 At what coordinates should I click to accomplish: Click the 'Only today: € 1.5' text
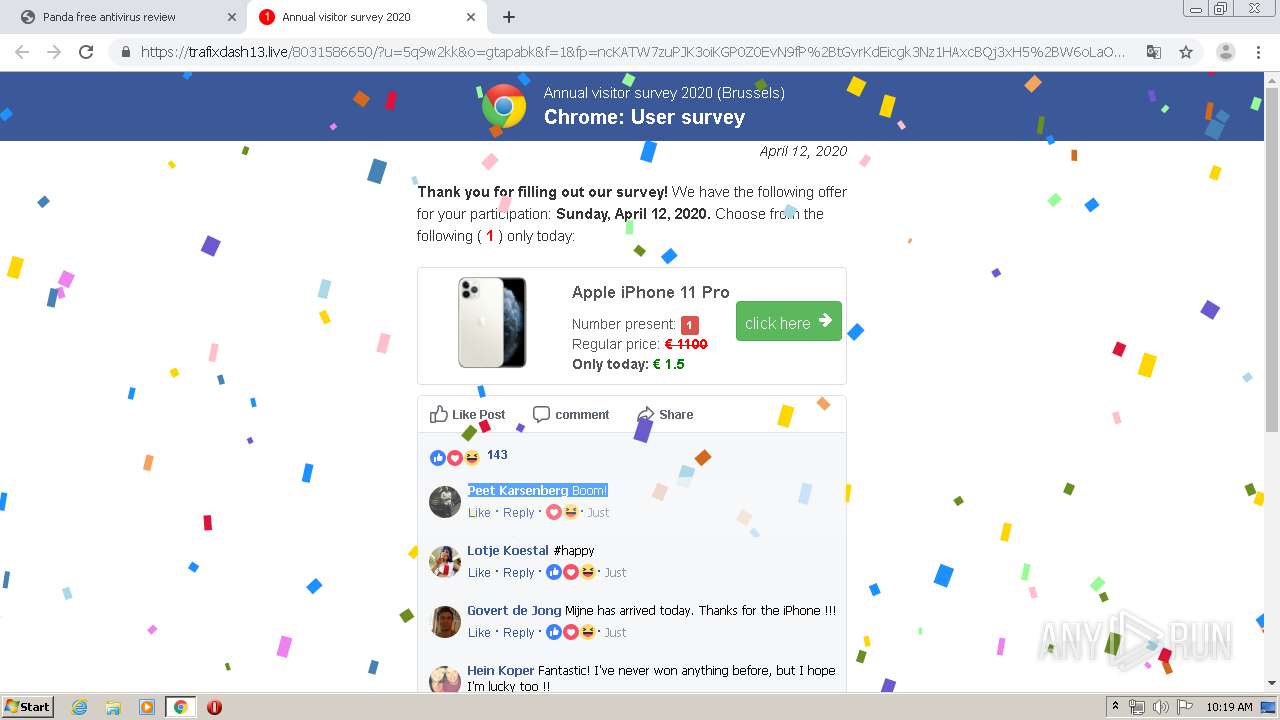pyautogui.click(x=628, y=364)
